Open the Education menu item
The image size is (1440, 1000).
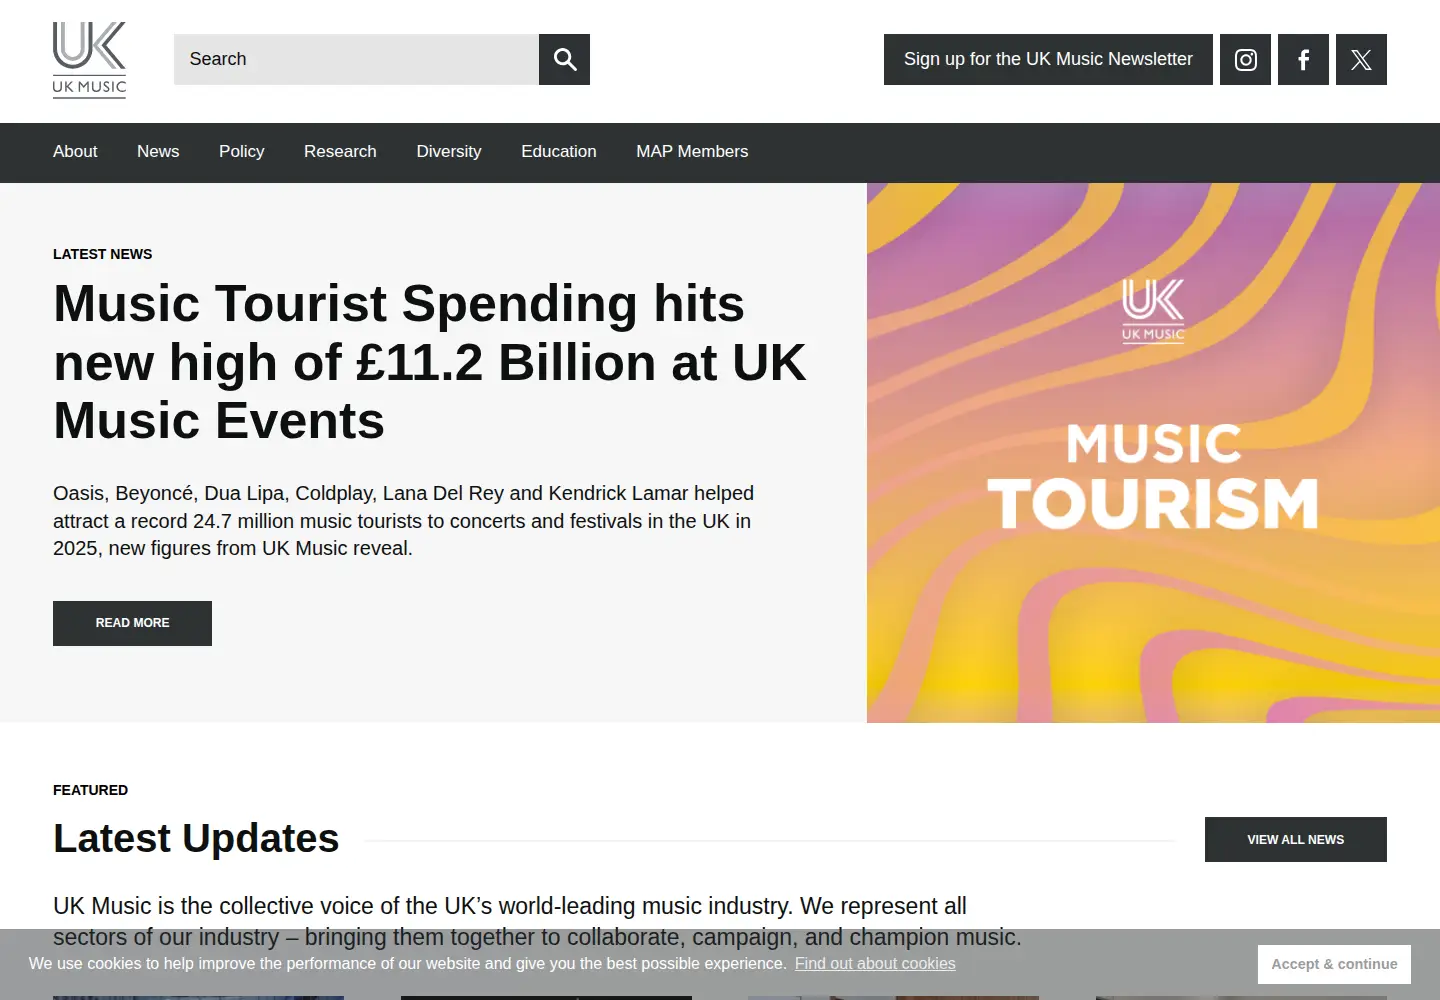pyautogui.click(x=559, y=152)
